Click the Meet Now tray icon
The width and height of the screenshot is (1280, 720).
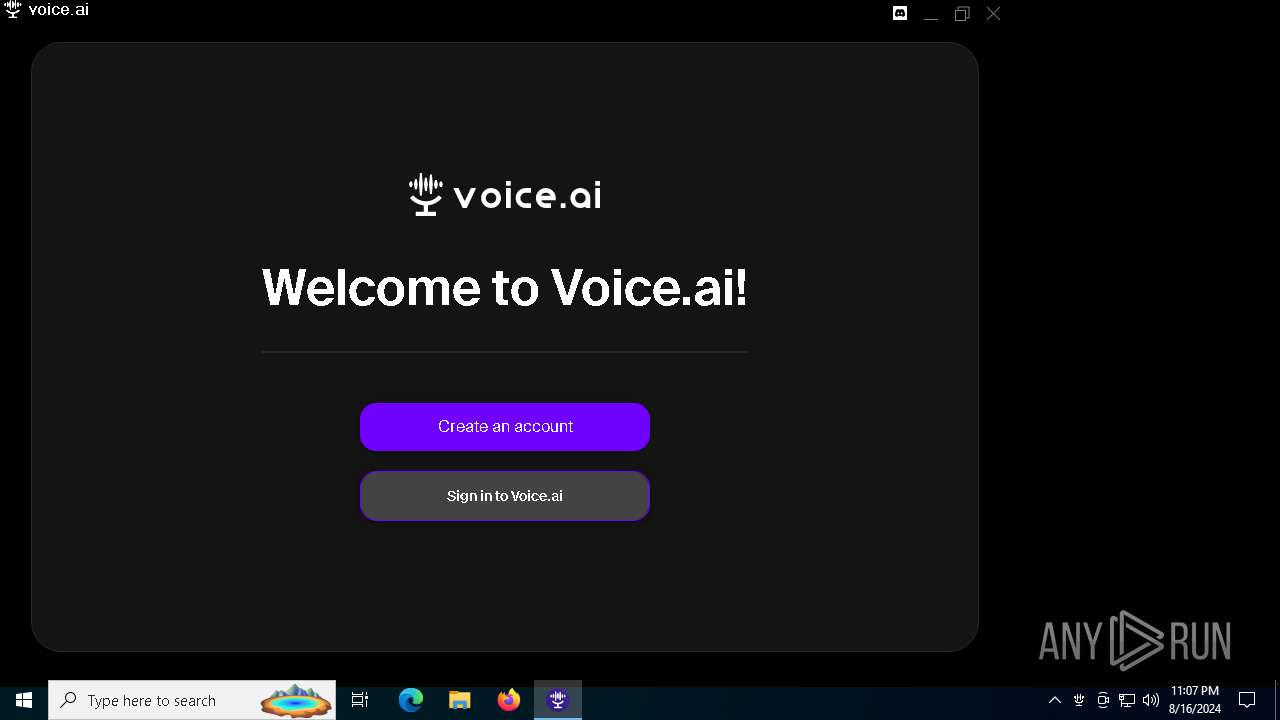[1103, 700]
